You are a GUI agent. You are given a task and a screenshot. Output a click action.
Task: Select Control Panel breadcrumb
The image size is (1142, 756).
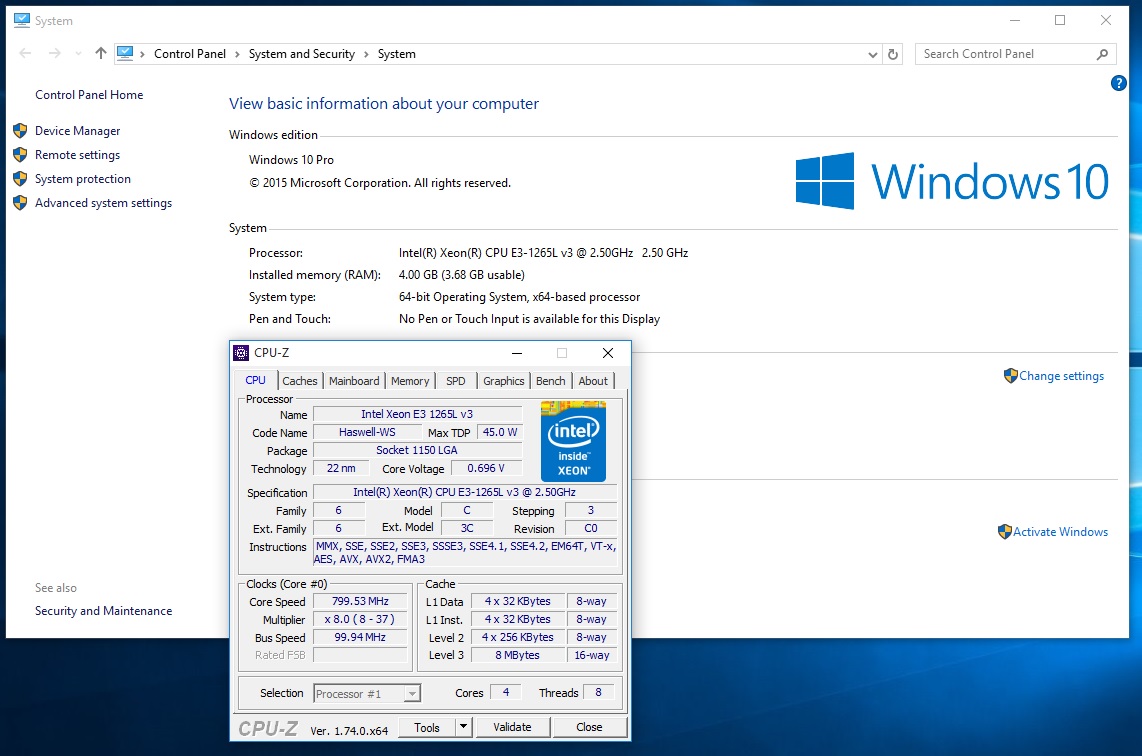pyautogui.click(x=190, y=54)
